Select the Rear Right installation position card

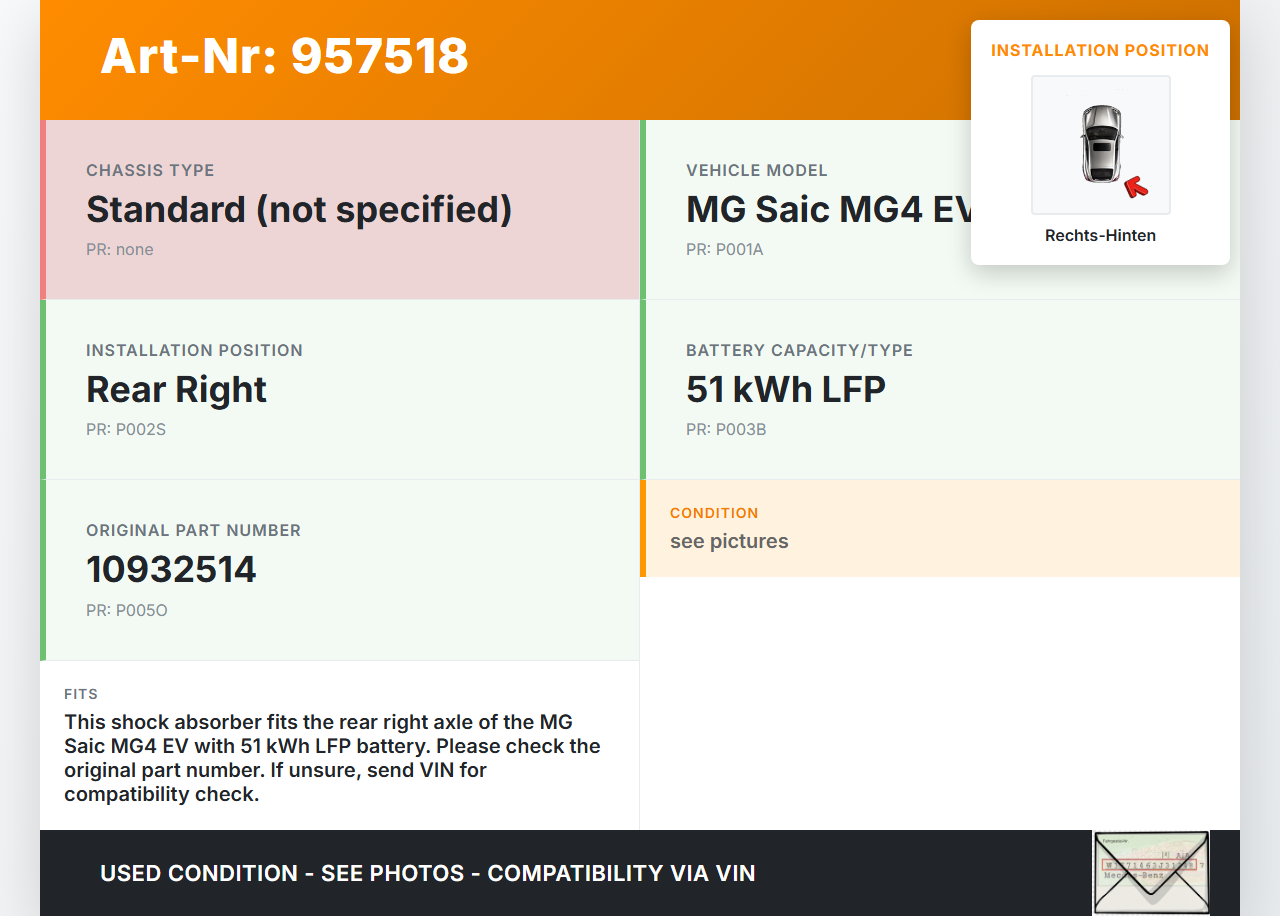[x=342, y=389]
